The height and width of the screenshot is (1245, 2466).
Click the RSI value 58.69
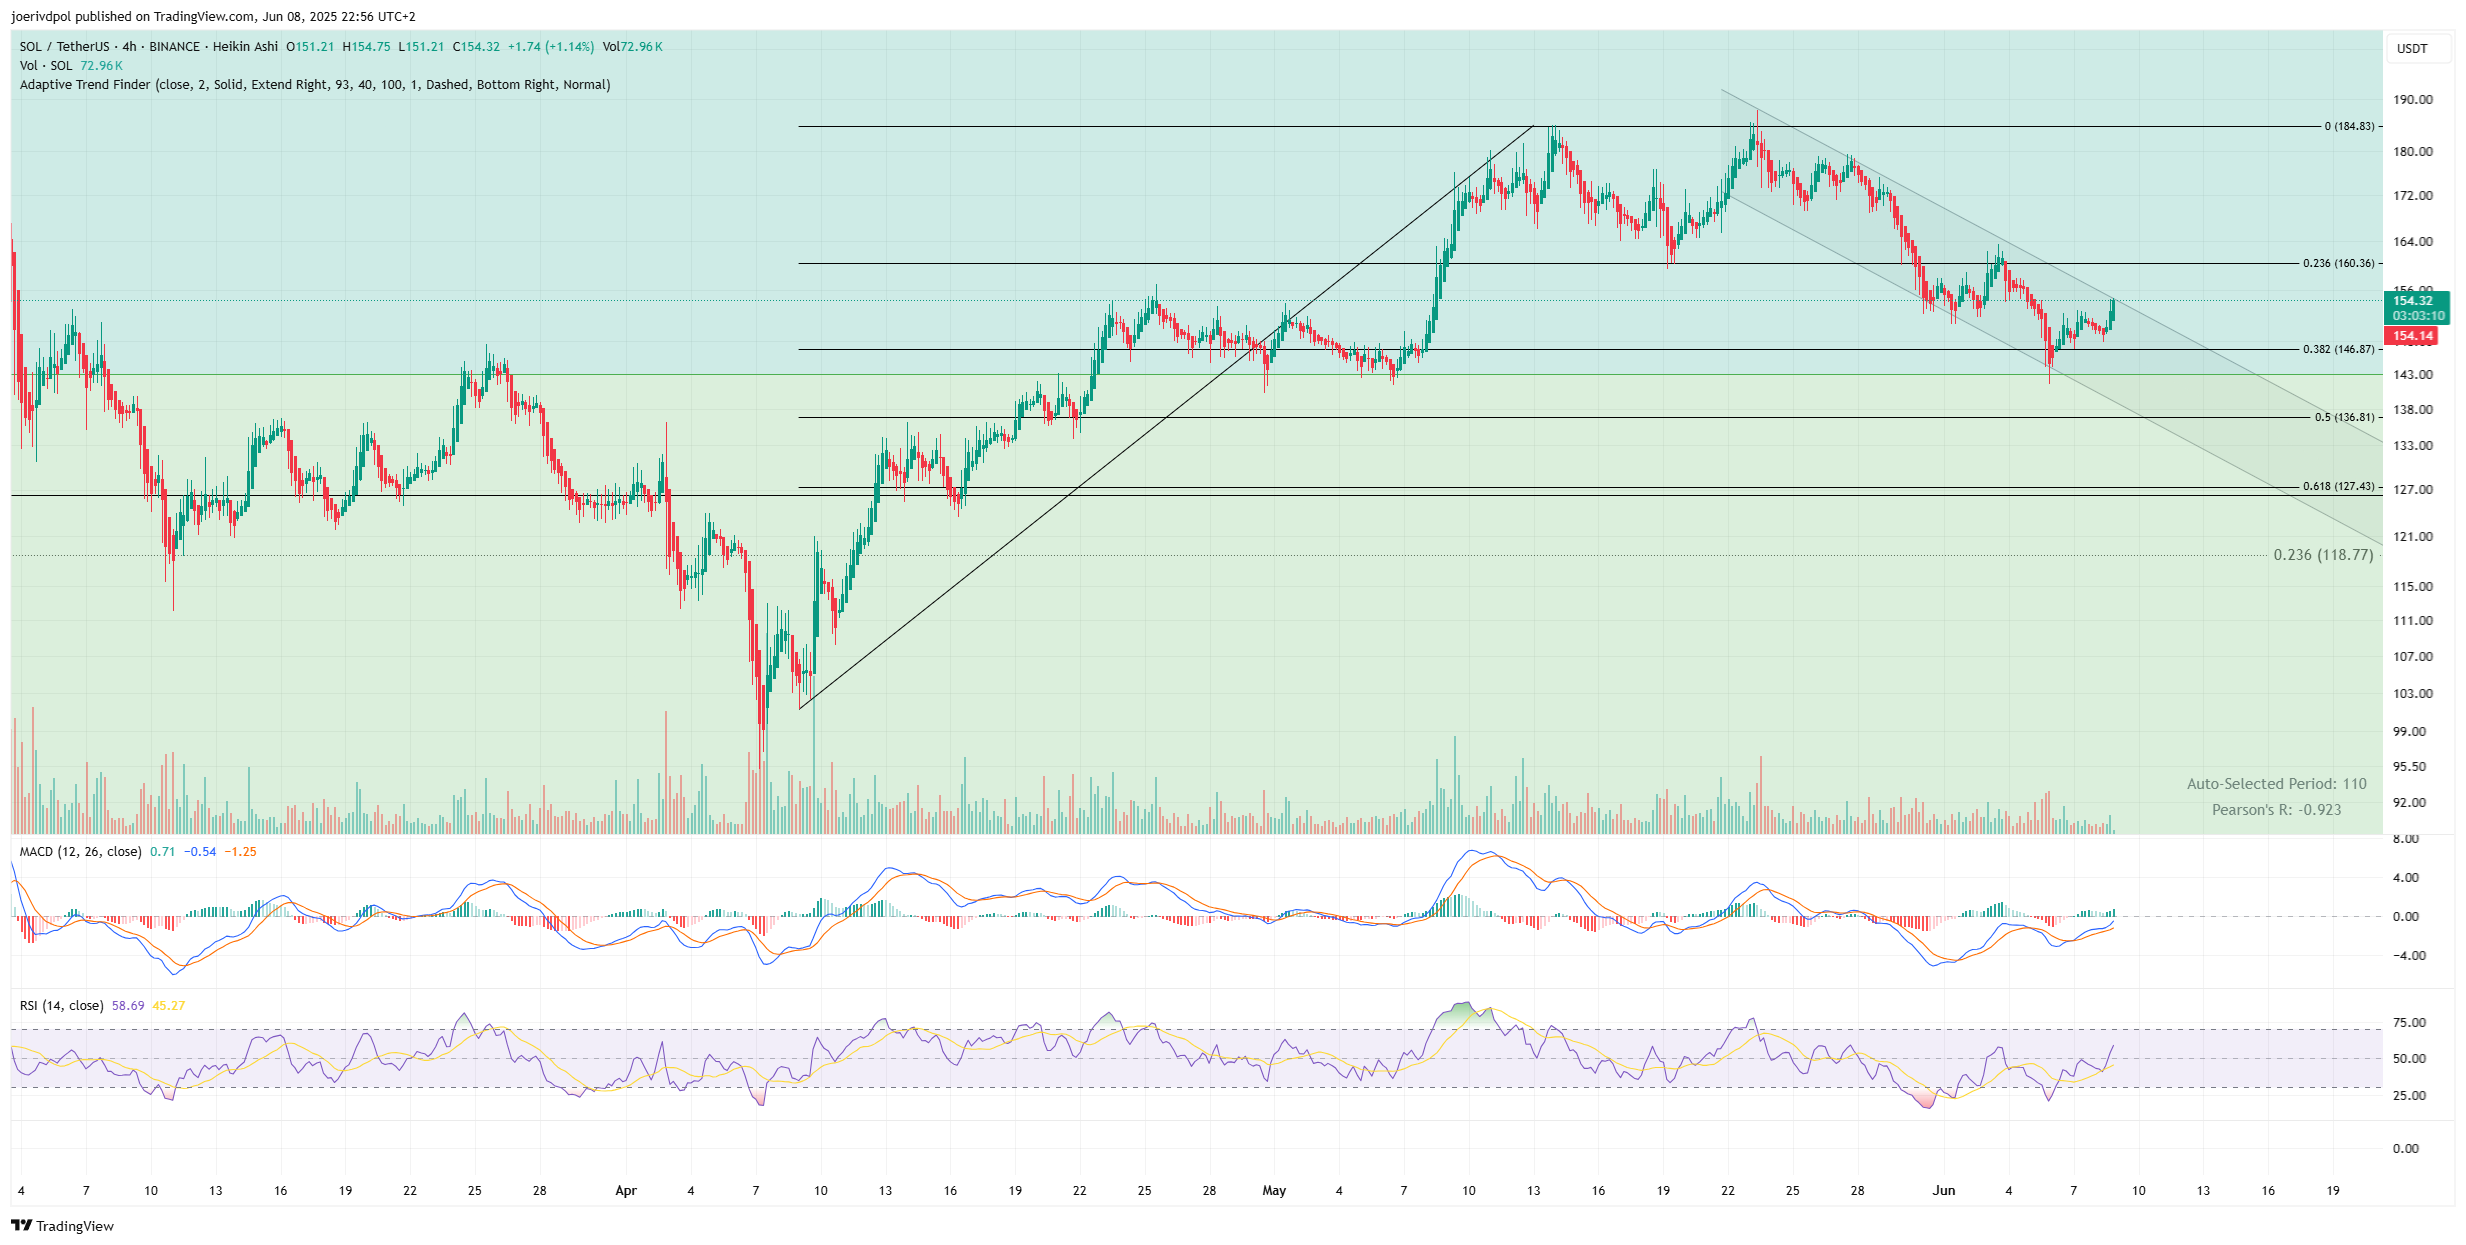click(x=128, y=1006)
